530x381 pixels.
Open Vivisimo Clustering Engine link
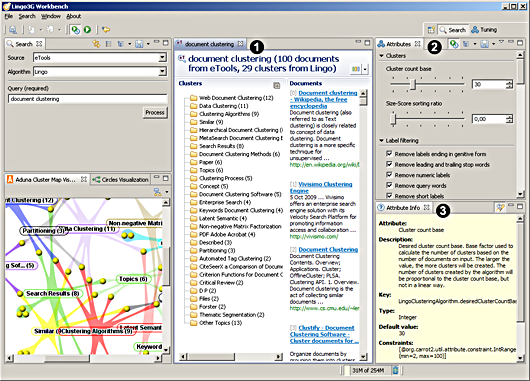coord(321,188)
